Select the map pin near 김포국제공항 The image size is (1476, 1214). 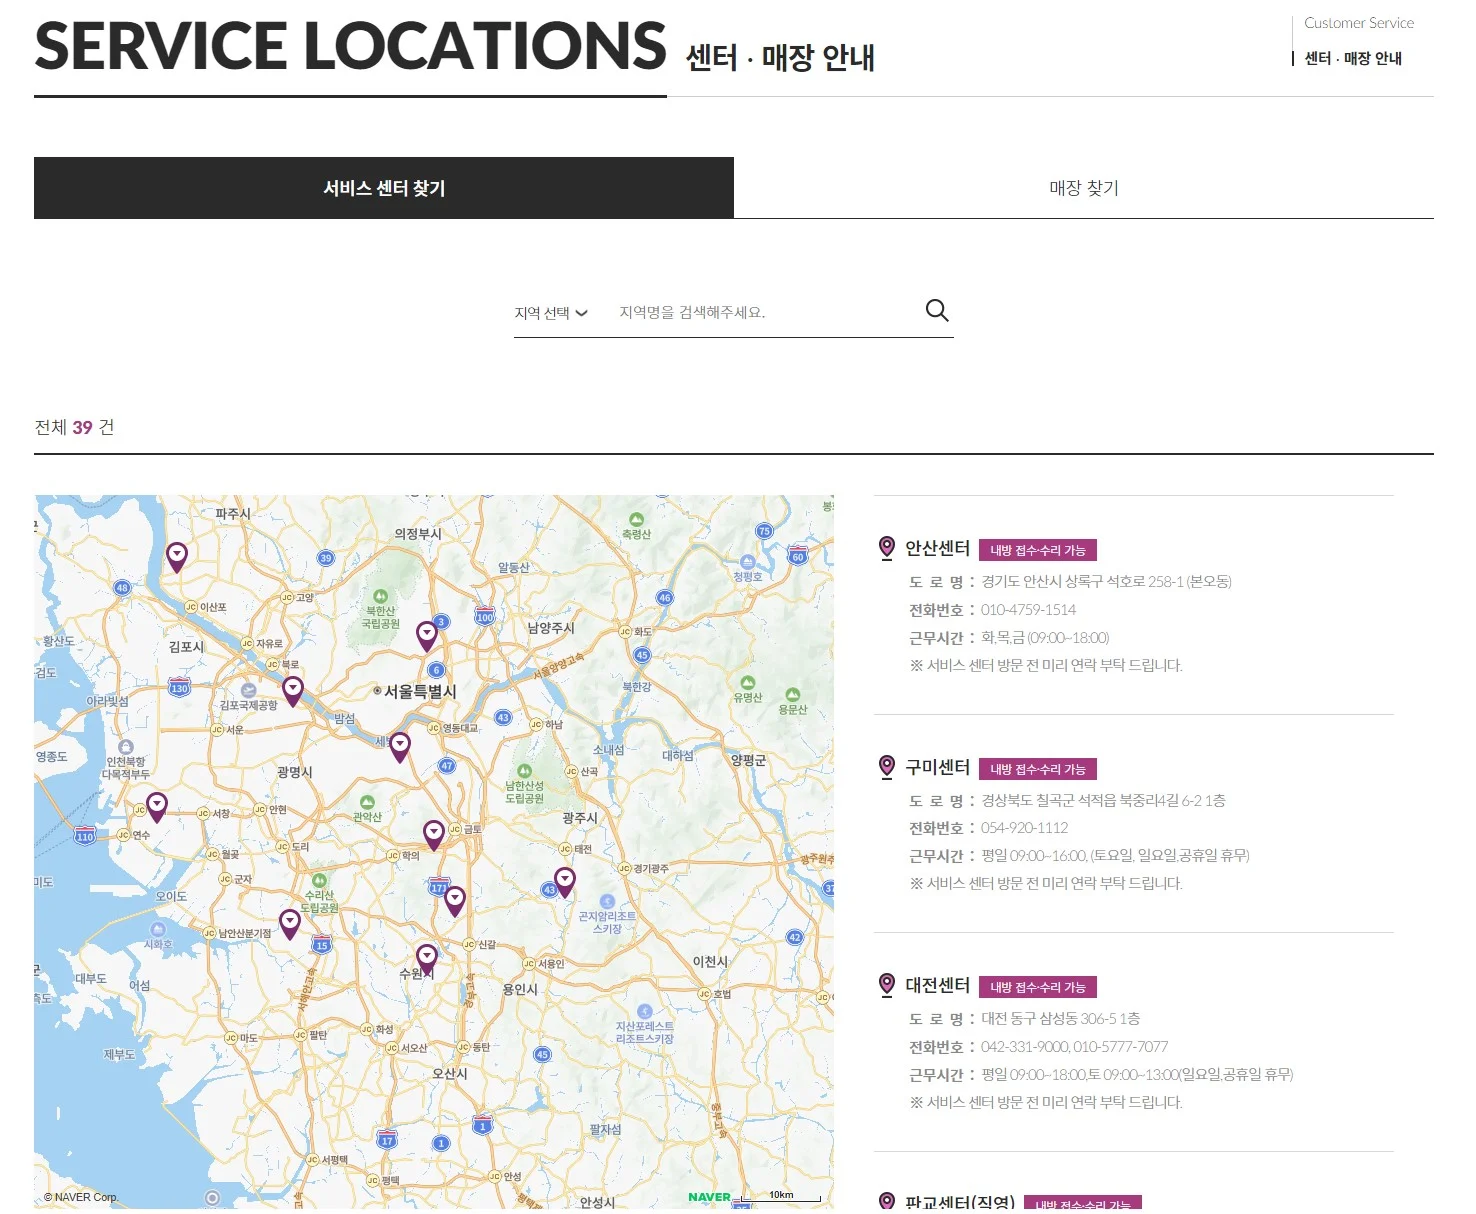point(293,691)
